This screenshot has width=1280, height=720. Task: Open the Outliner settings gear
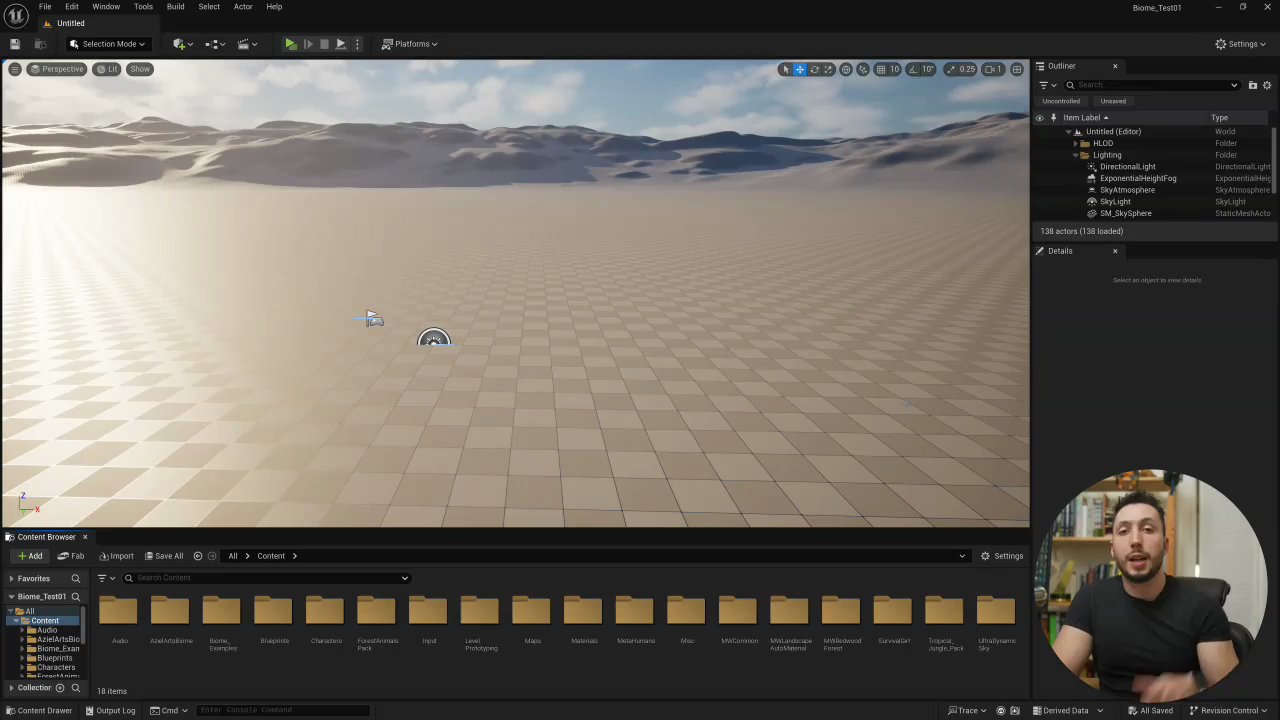1268,85
